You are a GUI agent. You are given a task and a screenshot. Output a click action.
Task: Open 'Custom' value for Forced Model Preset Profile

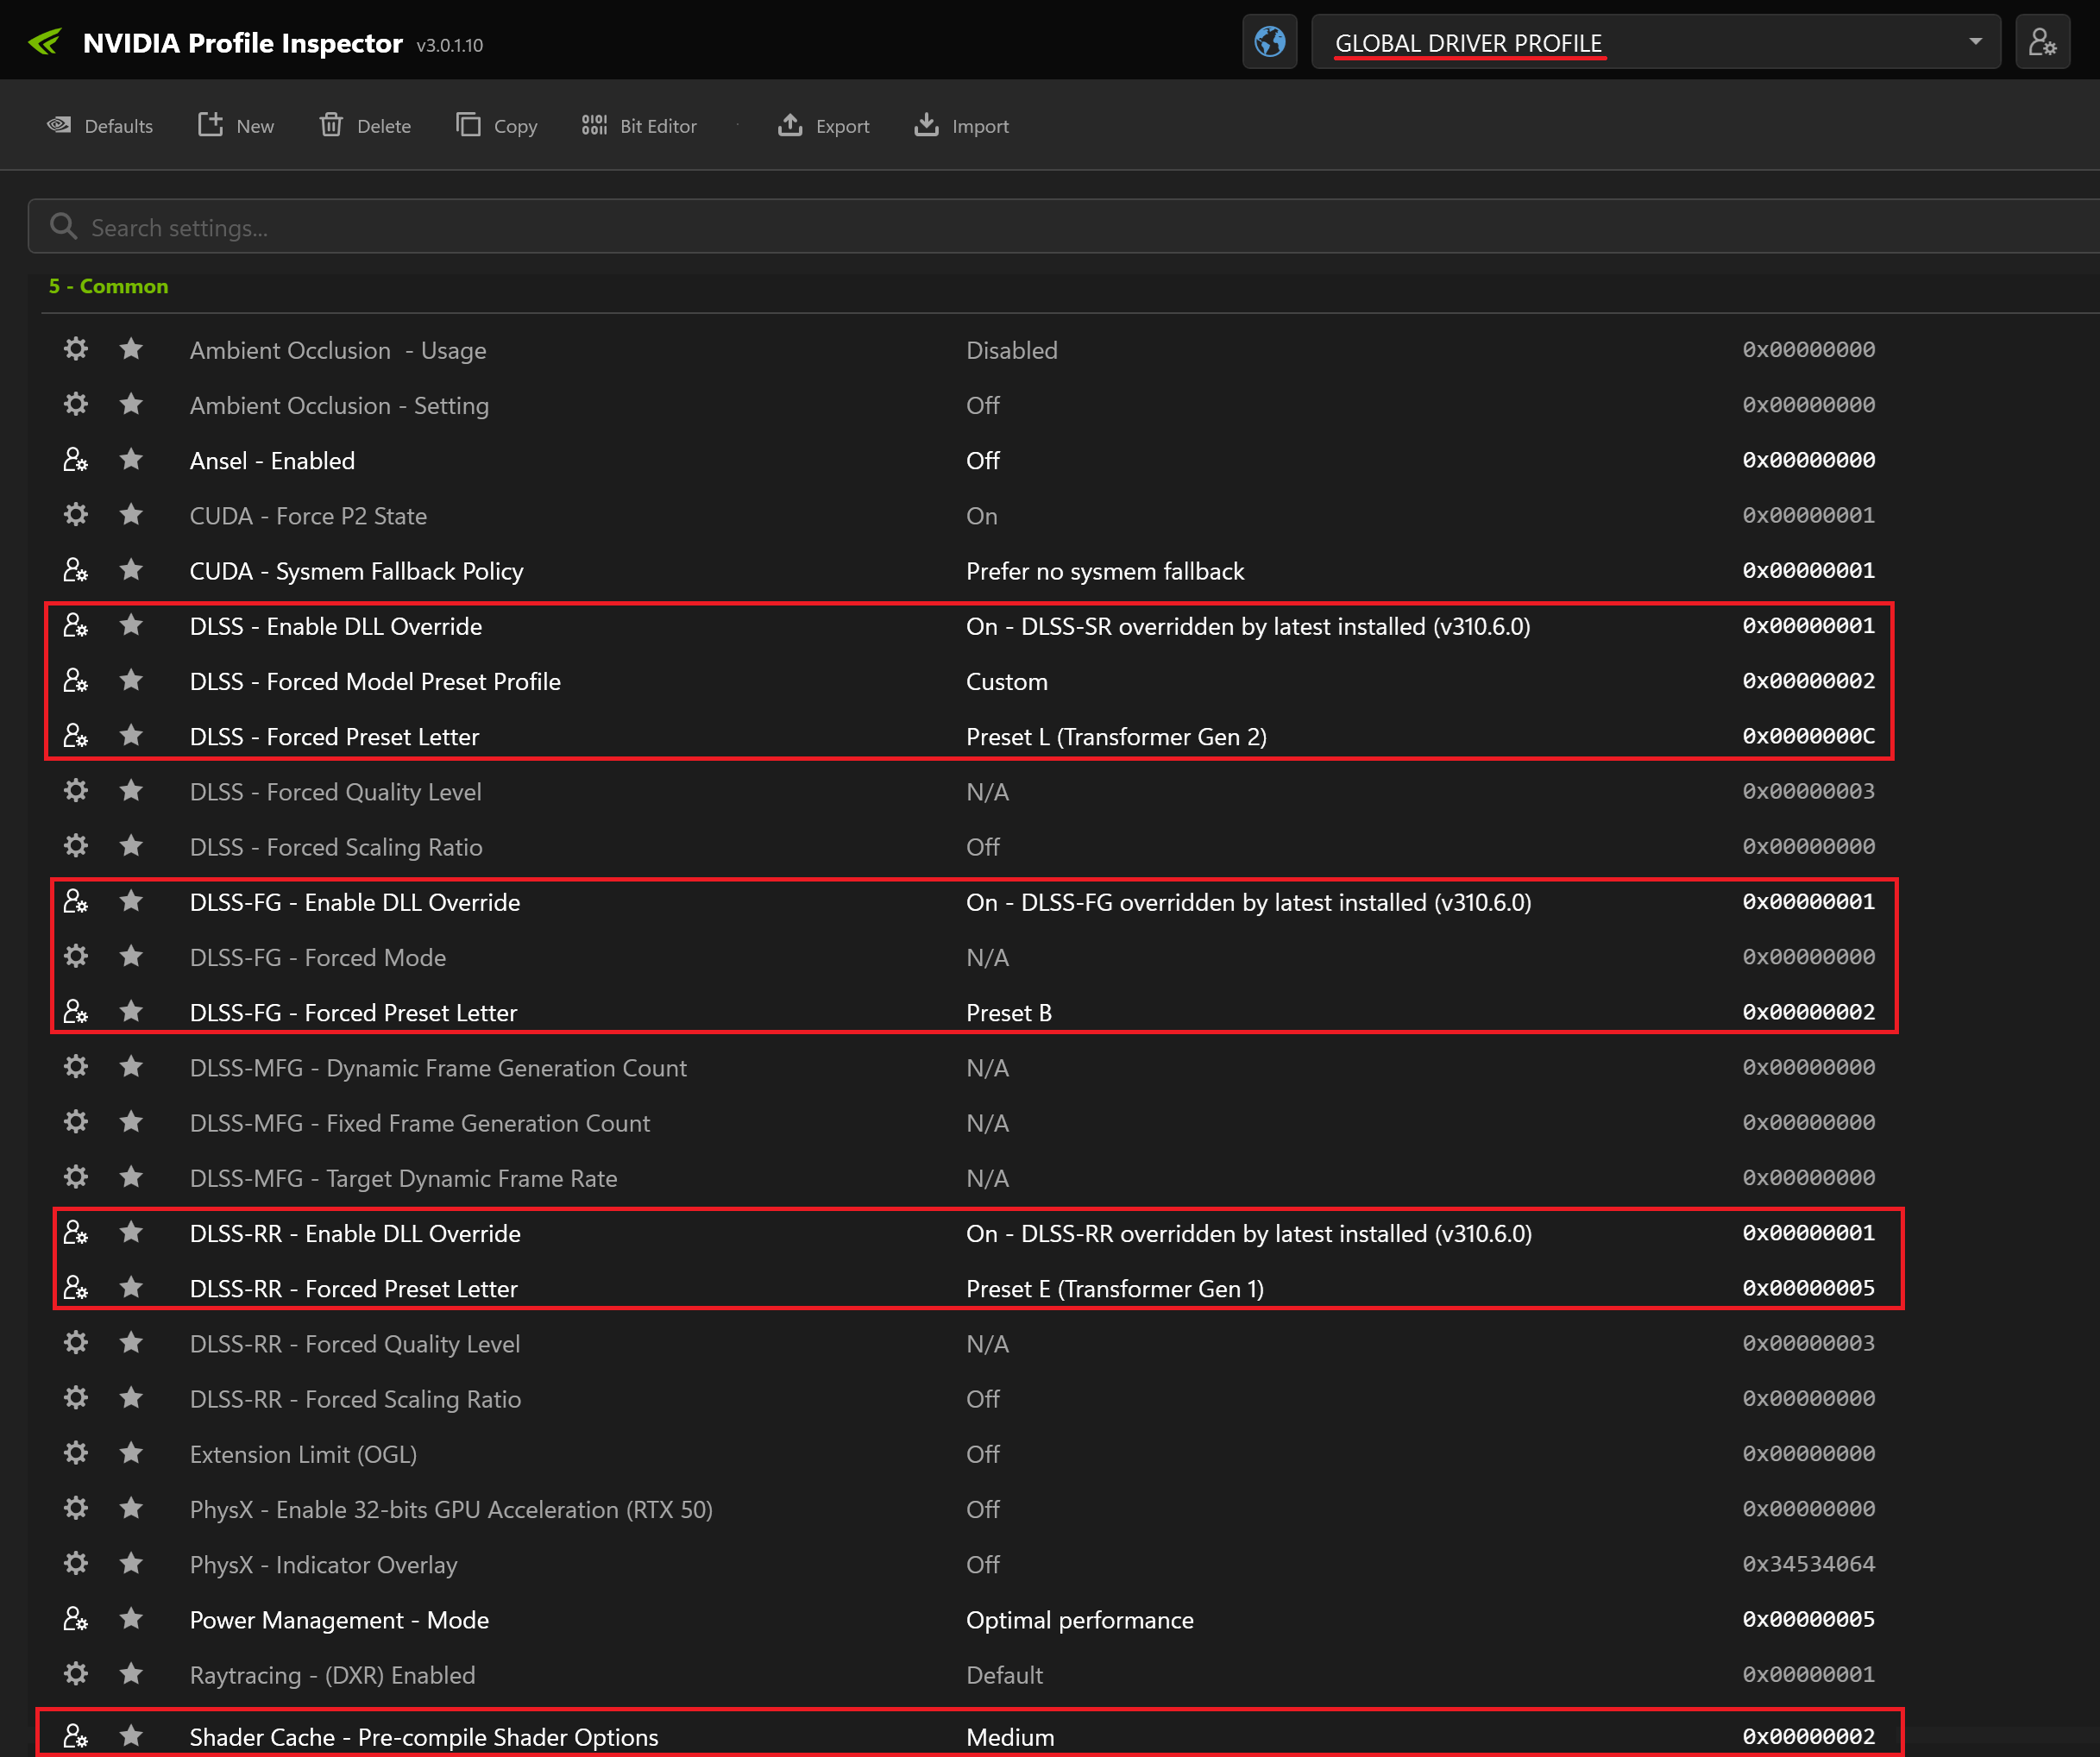[x=1007, y=682]
